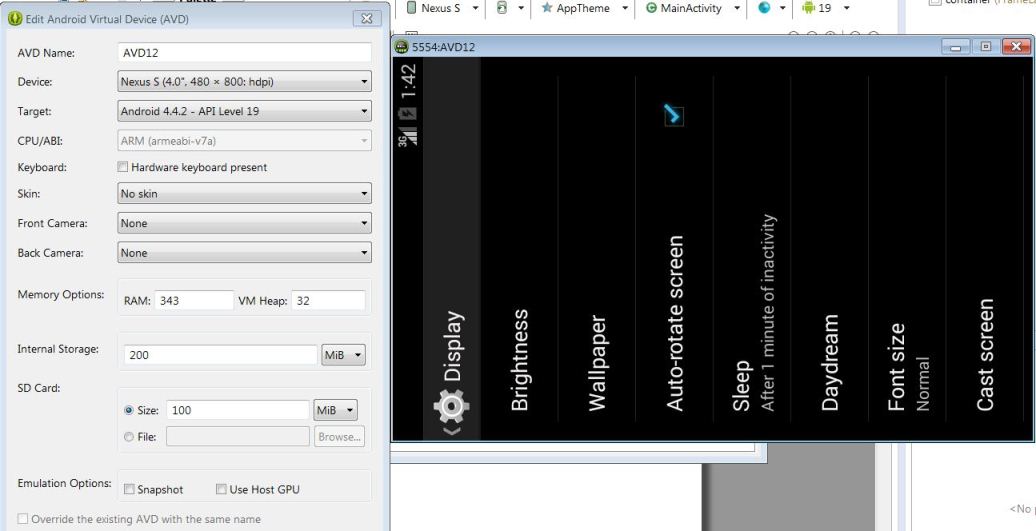Click the globe locale icon in toolbar
1036x531 pixels.
click(764, 8)
